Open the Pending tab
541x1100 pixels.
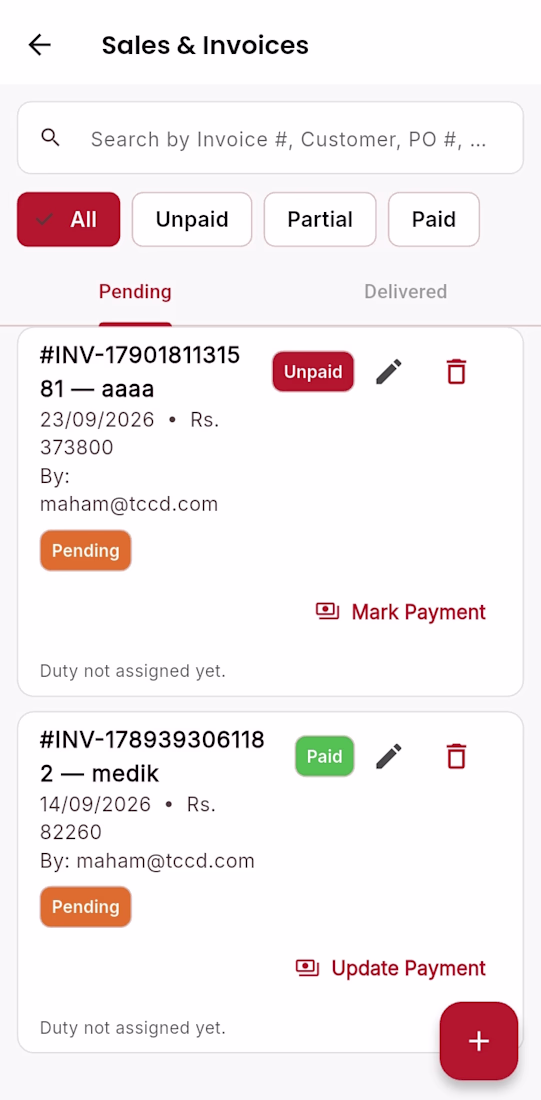point(135,291)
